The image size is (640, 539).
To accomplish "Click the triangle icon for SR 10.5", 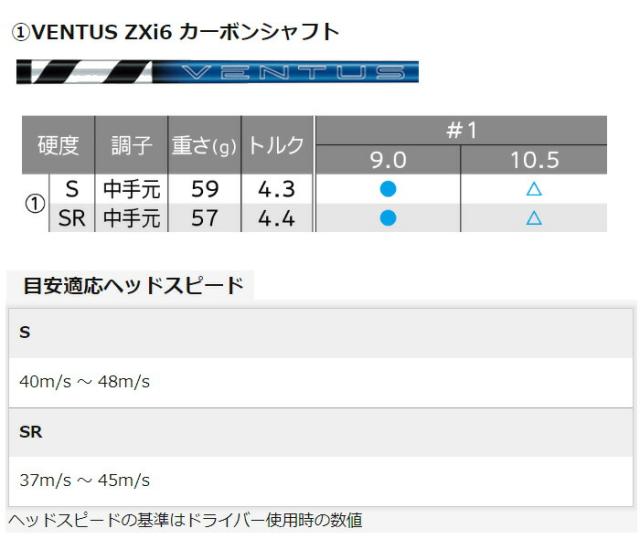I will click(533, 217).
